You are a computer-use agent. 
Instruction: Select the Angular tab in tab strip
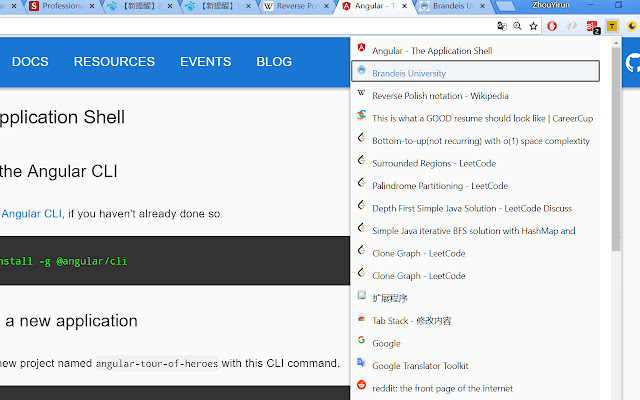pos(374,6)
